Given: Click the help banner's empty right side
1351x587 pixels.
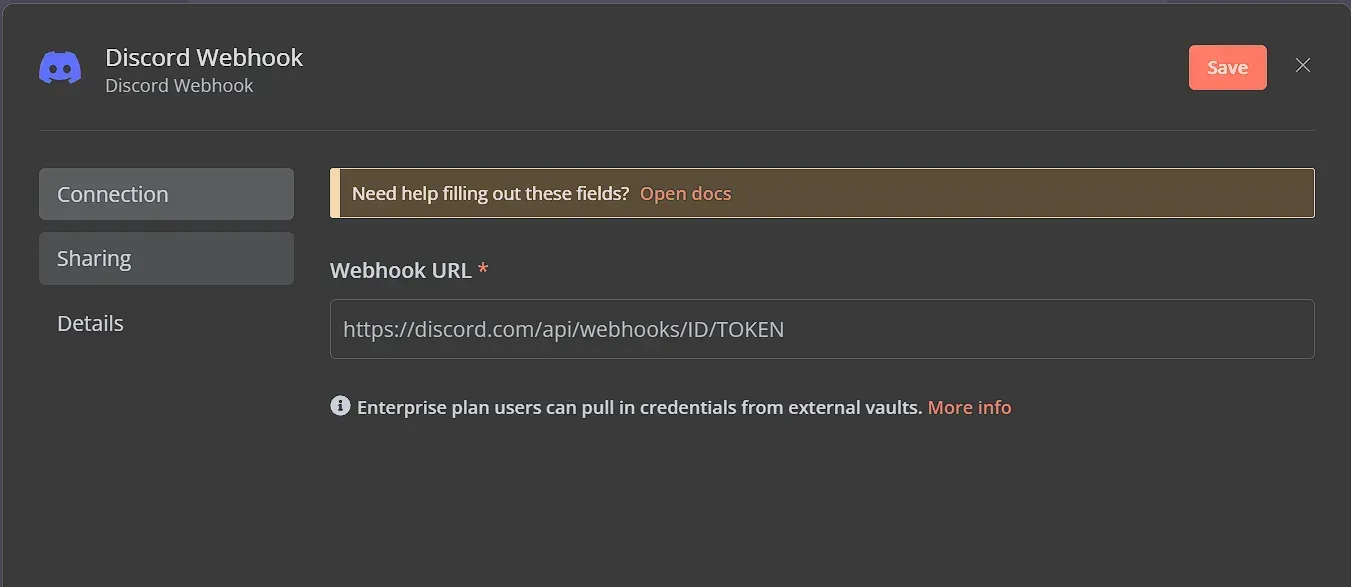Looking at the screenshot, I should point(1020,193).
